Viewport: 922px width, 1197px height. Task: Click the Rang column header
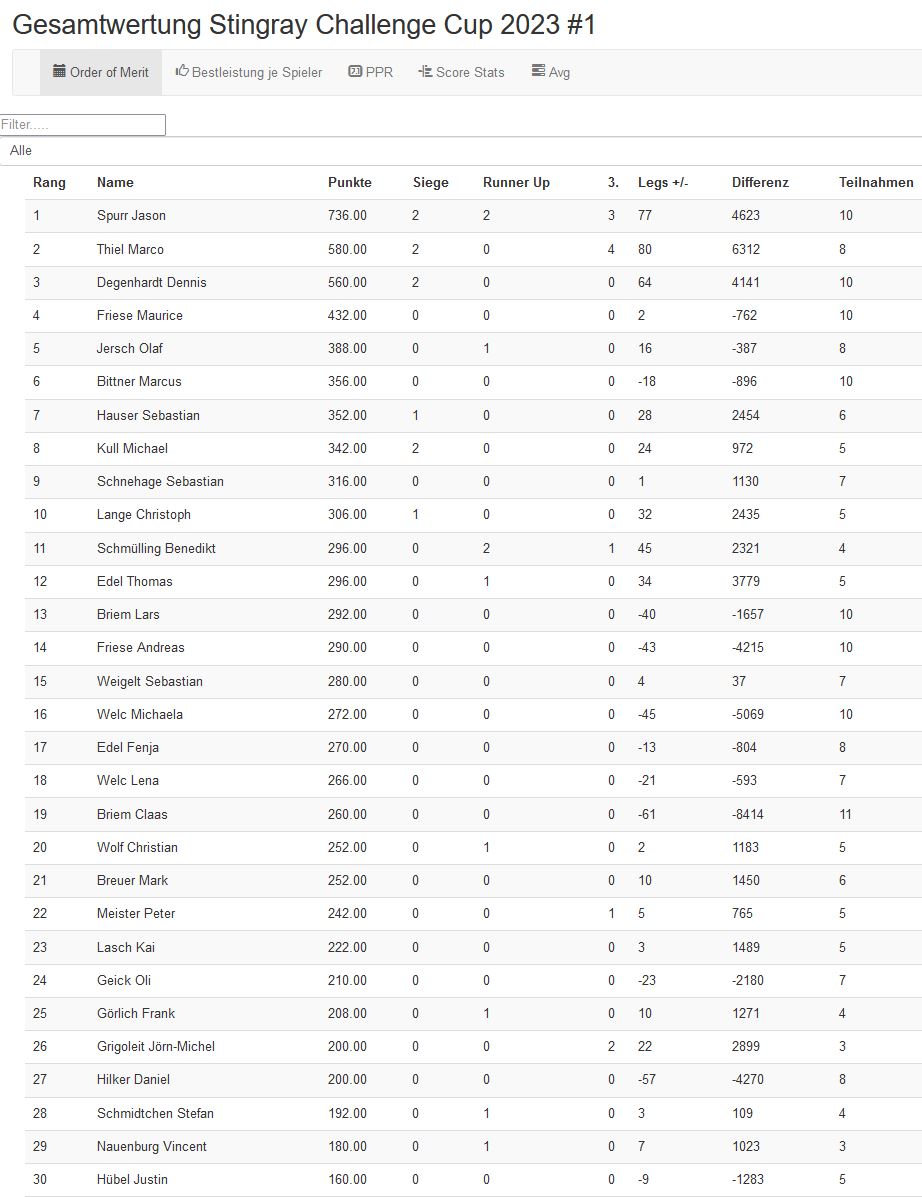[x=49, y=182]
